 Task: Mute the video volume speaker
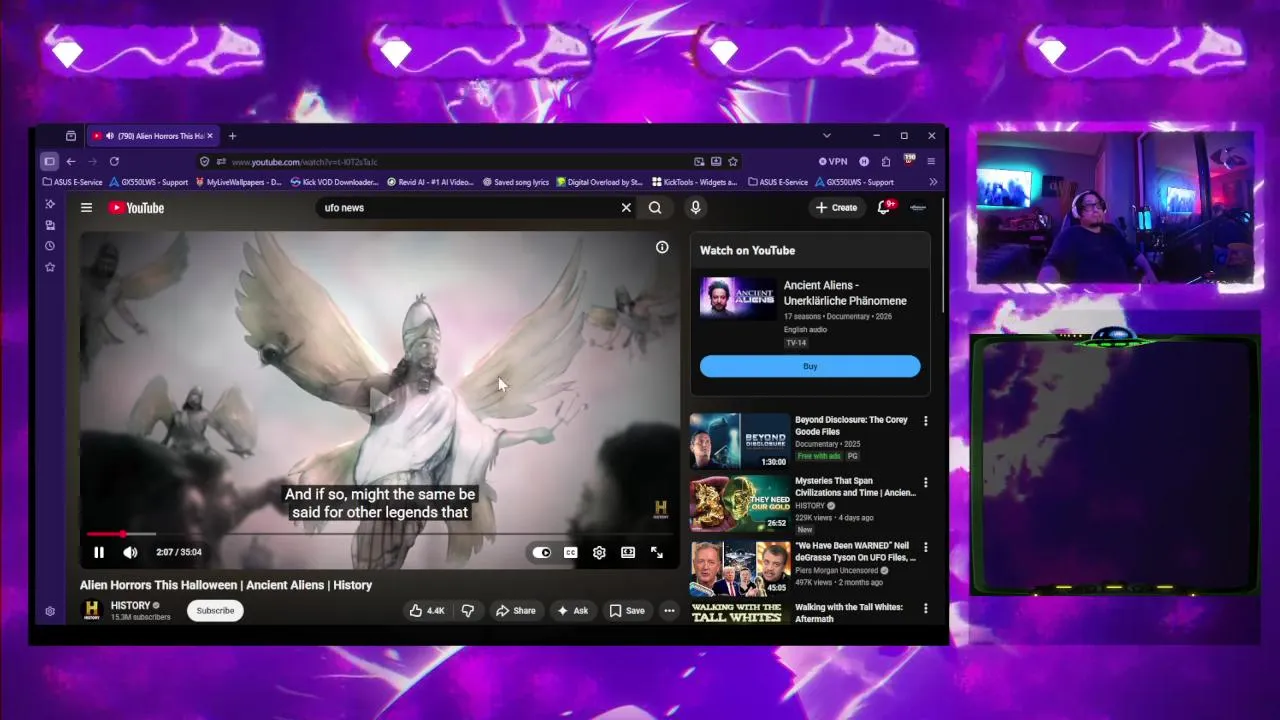pyautogui.click(x=130, y=552)
